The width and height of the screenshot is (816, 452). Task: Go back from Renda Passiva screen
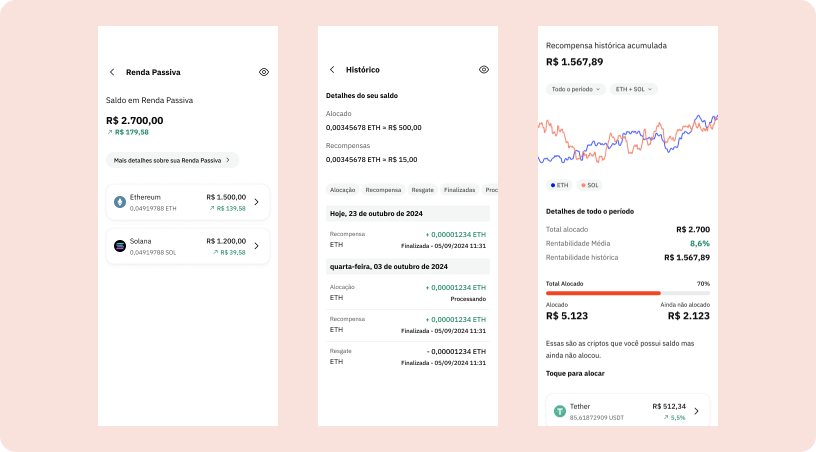click(112, 72)
